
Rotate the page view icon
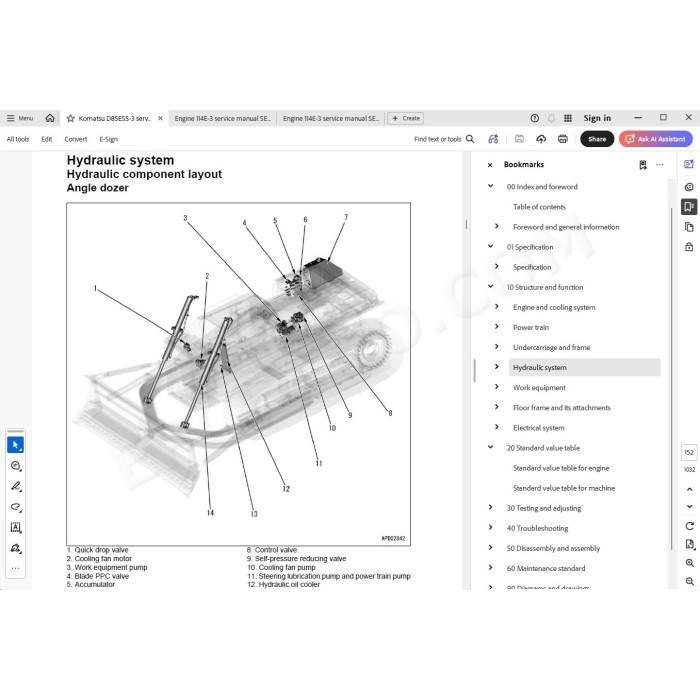click(689, 526)
